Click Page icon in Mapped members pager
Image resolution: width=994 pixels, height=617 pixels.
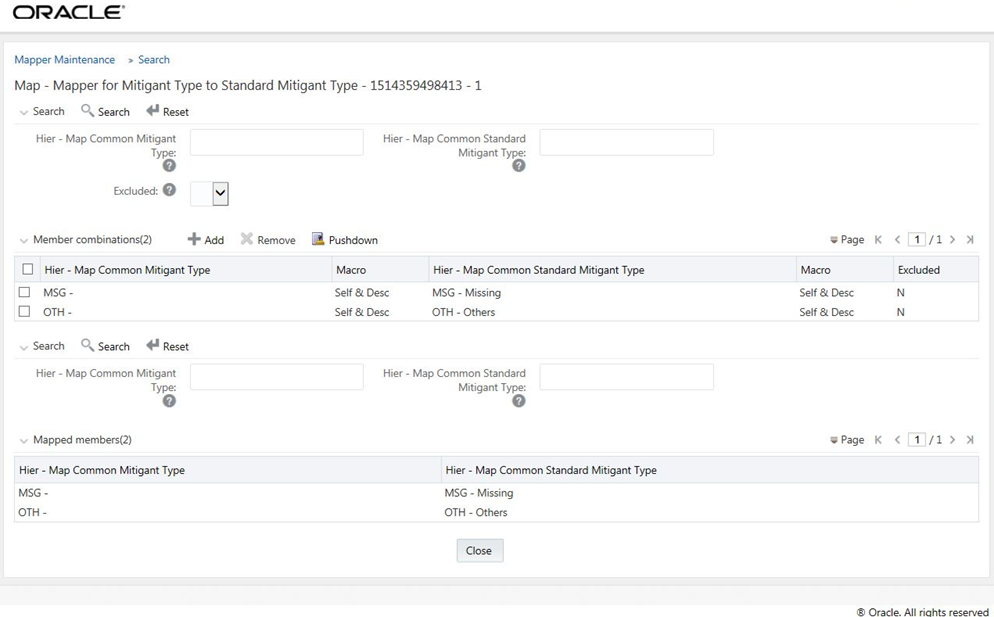click(834, 441)
